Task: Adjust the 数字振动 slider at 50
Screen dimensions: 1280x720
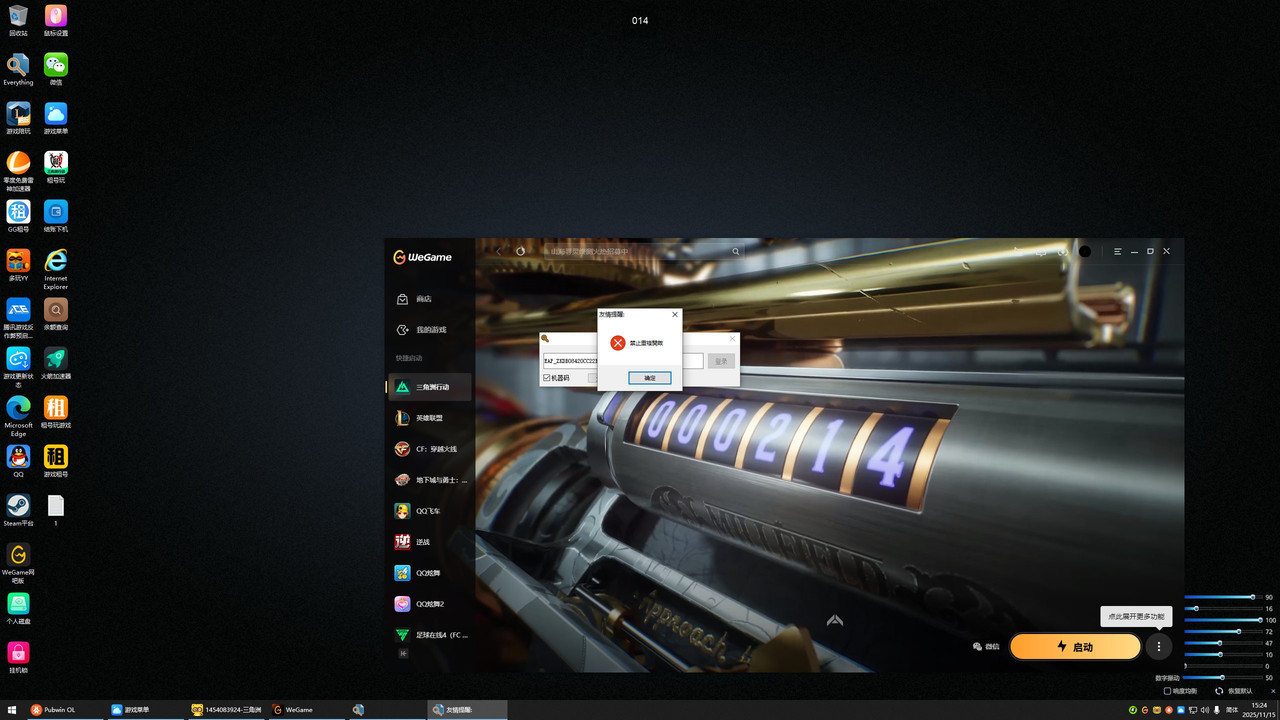Action: [1221, 677]
